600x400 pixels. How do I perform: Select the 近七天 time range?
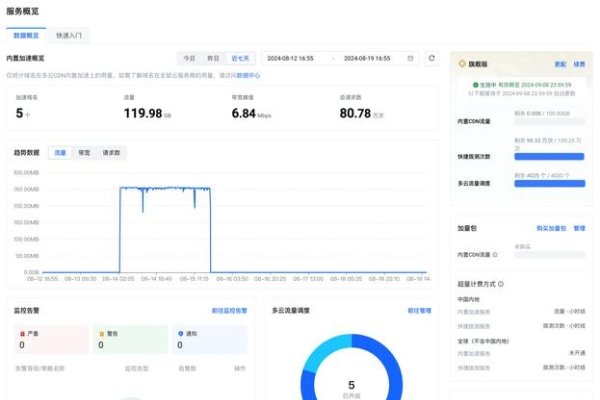pos(240,58)
